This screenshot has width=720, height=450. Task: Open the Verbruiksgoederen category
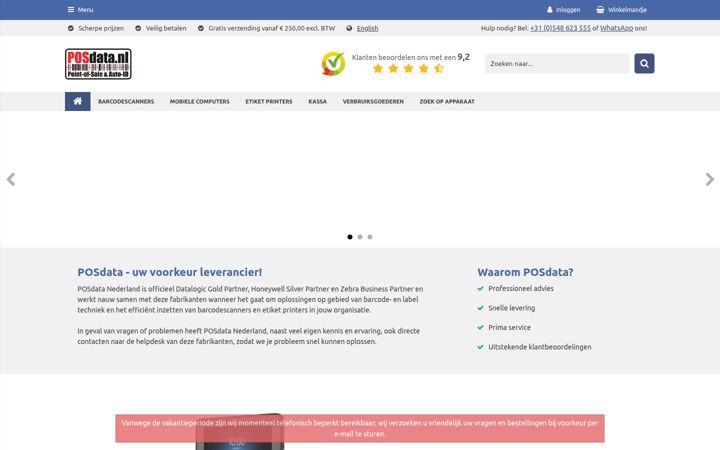[x=373, y=101]
